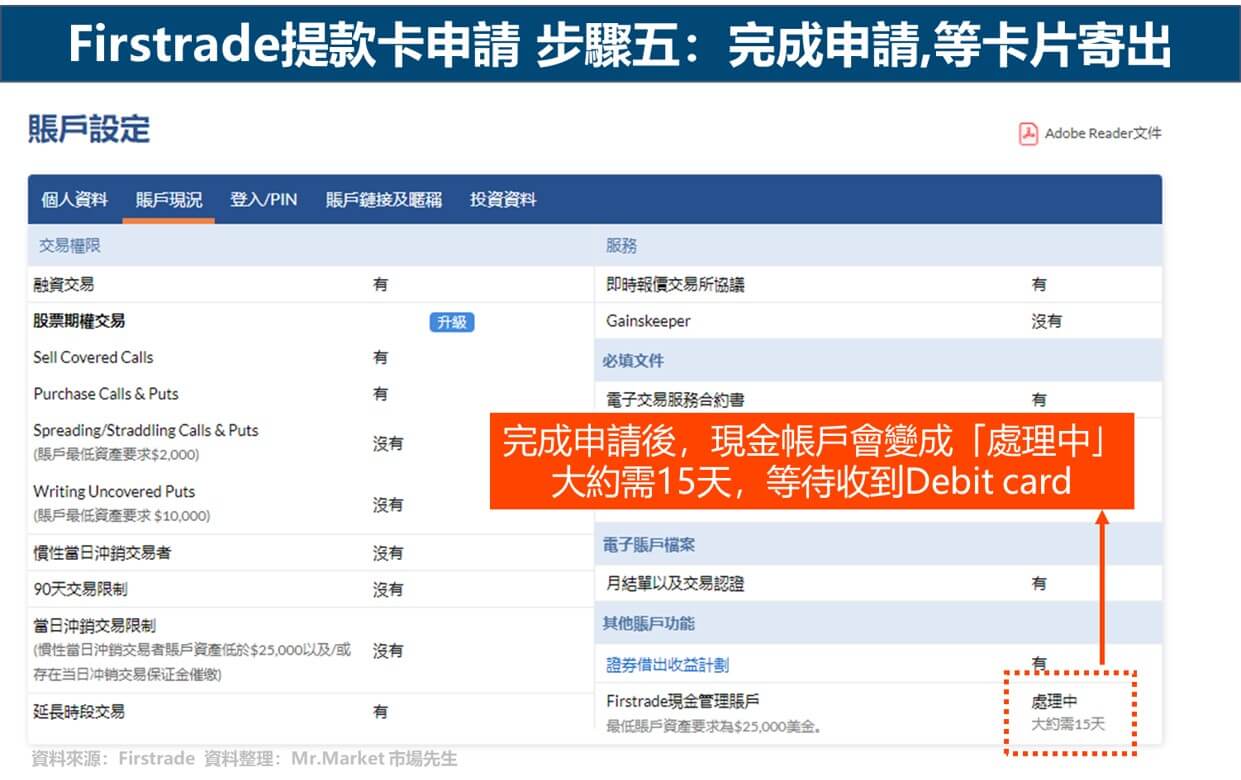Image resolution: width=1241 pixels, height=780 pixels.
Task: Select the 賬戶現況 tab
Action: (x=169, y=199)
